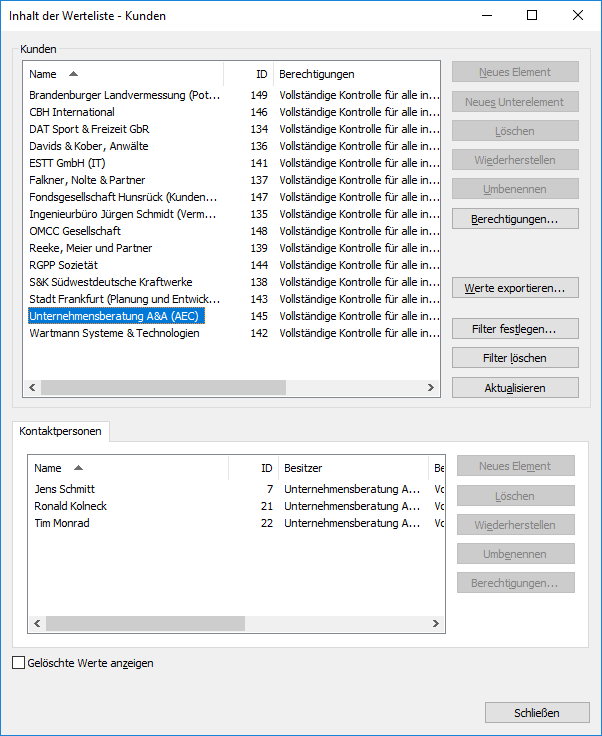Enable Gelöschte Werte anzeigen checkbox
602x736 pixels.
coord(19,663)
